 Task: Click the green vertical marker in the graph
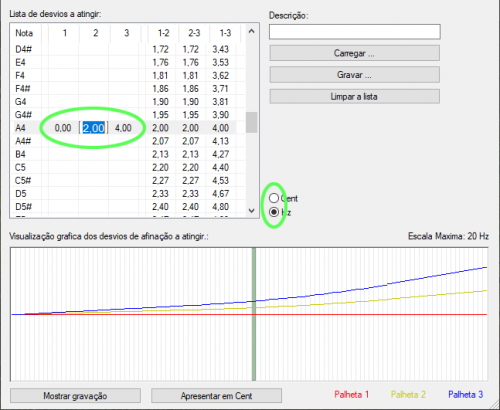[254, 314]
